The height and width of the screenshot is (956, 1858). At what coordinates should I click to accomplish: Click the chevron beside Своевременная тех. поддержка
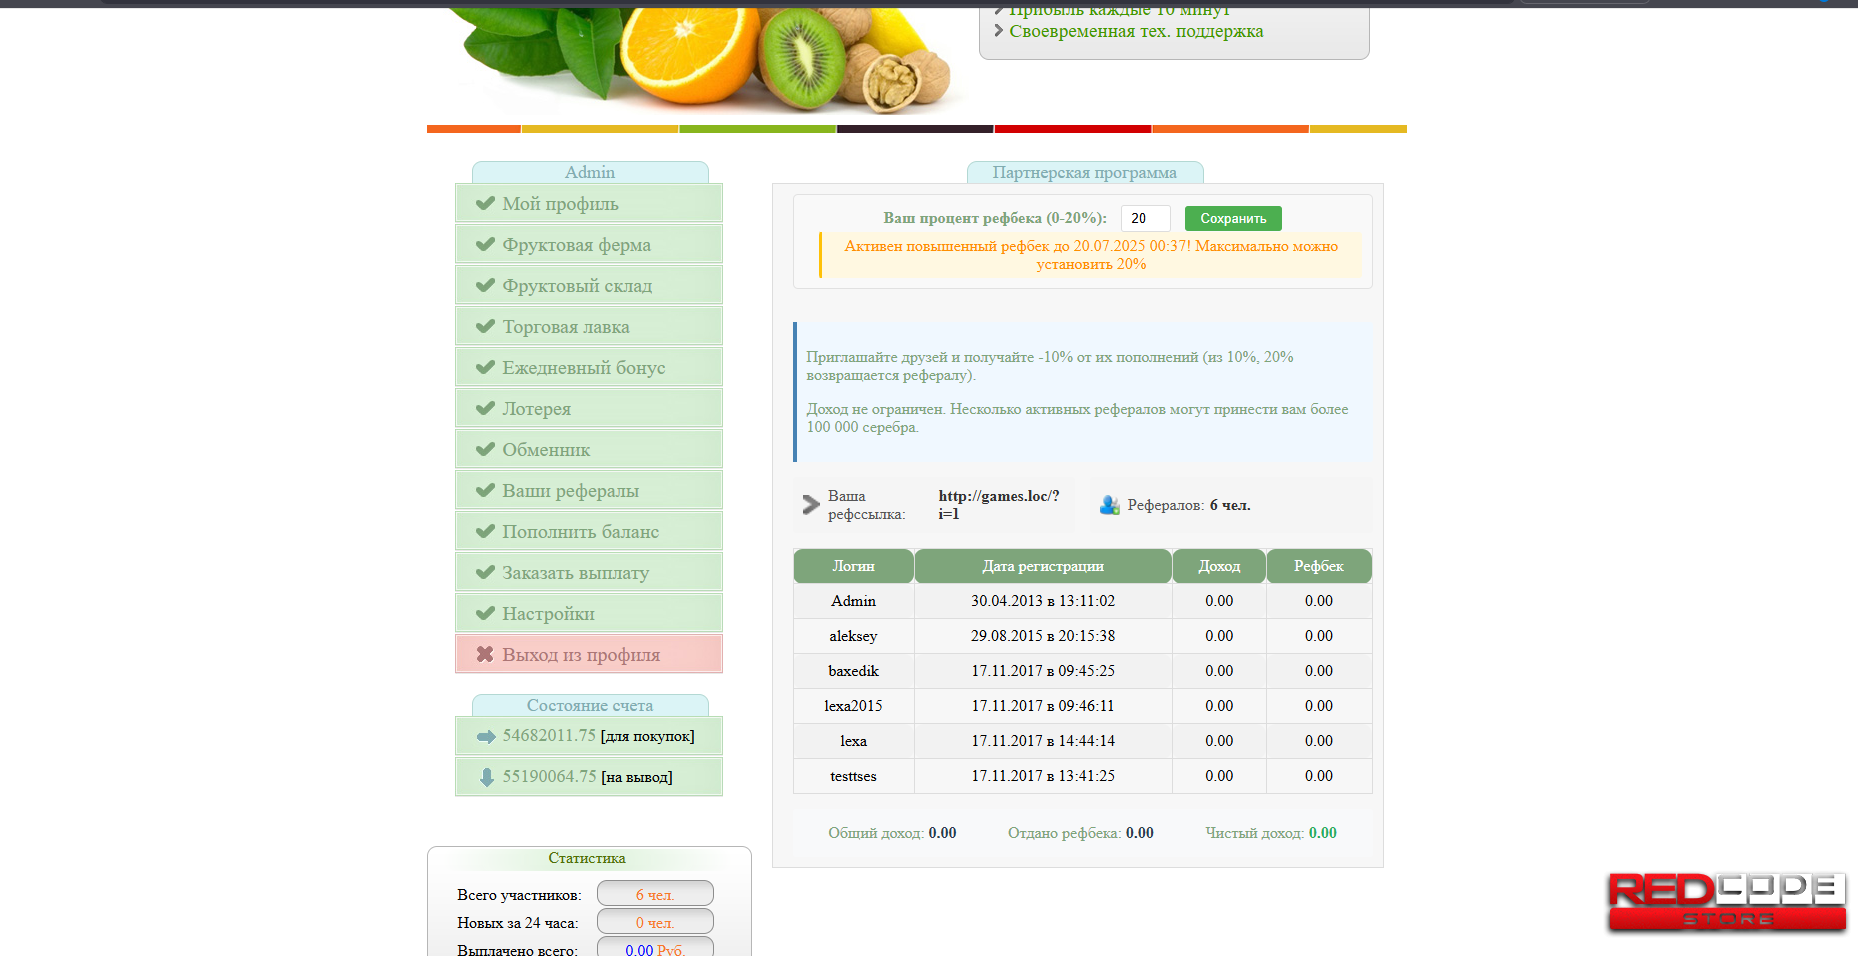coord(998,31)
